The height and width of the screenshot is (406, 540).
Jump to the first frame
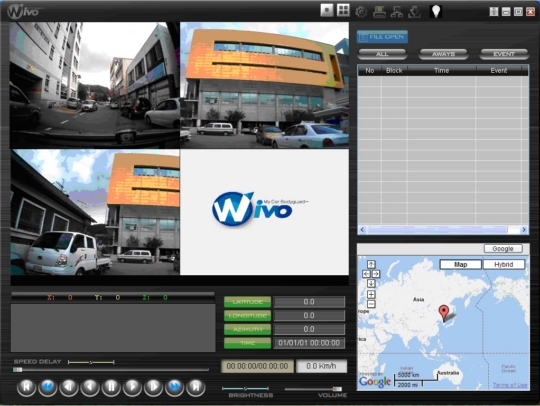click(x=26, y=387)
